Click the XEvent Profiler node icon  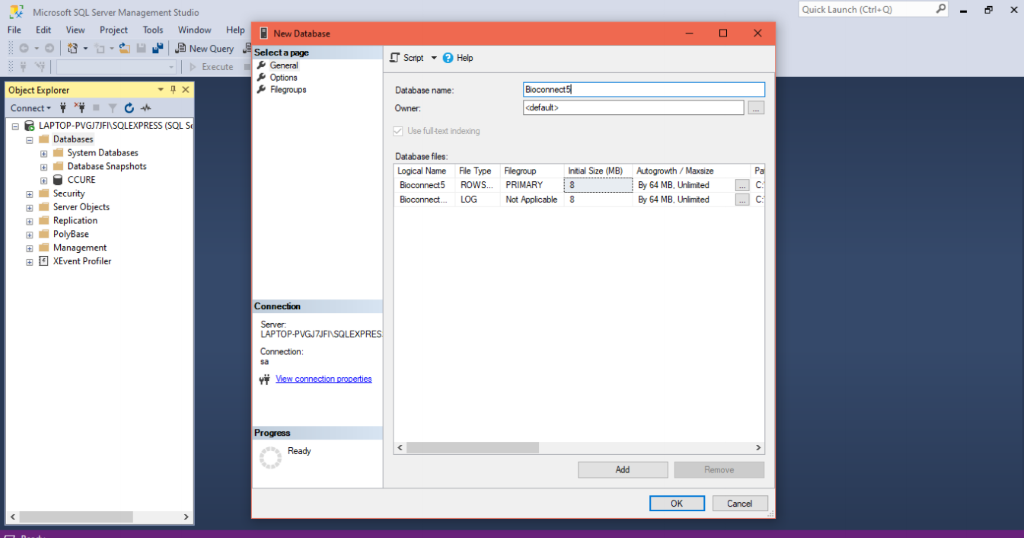pyautogui.click(x=44, y=261)
